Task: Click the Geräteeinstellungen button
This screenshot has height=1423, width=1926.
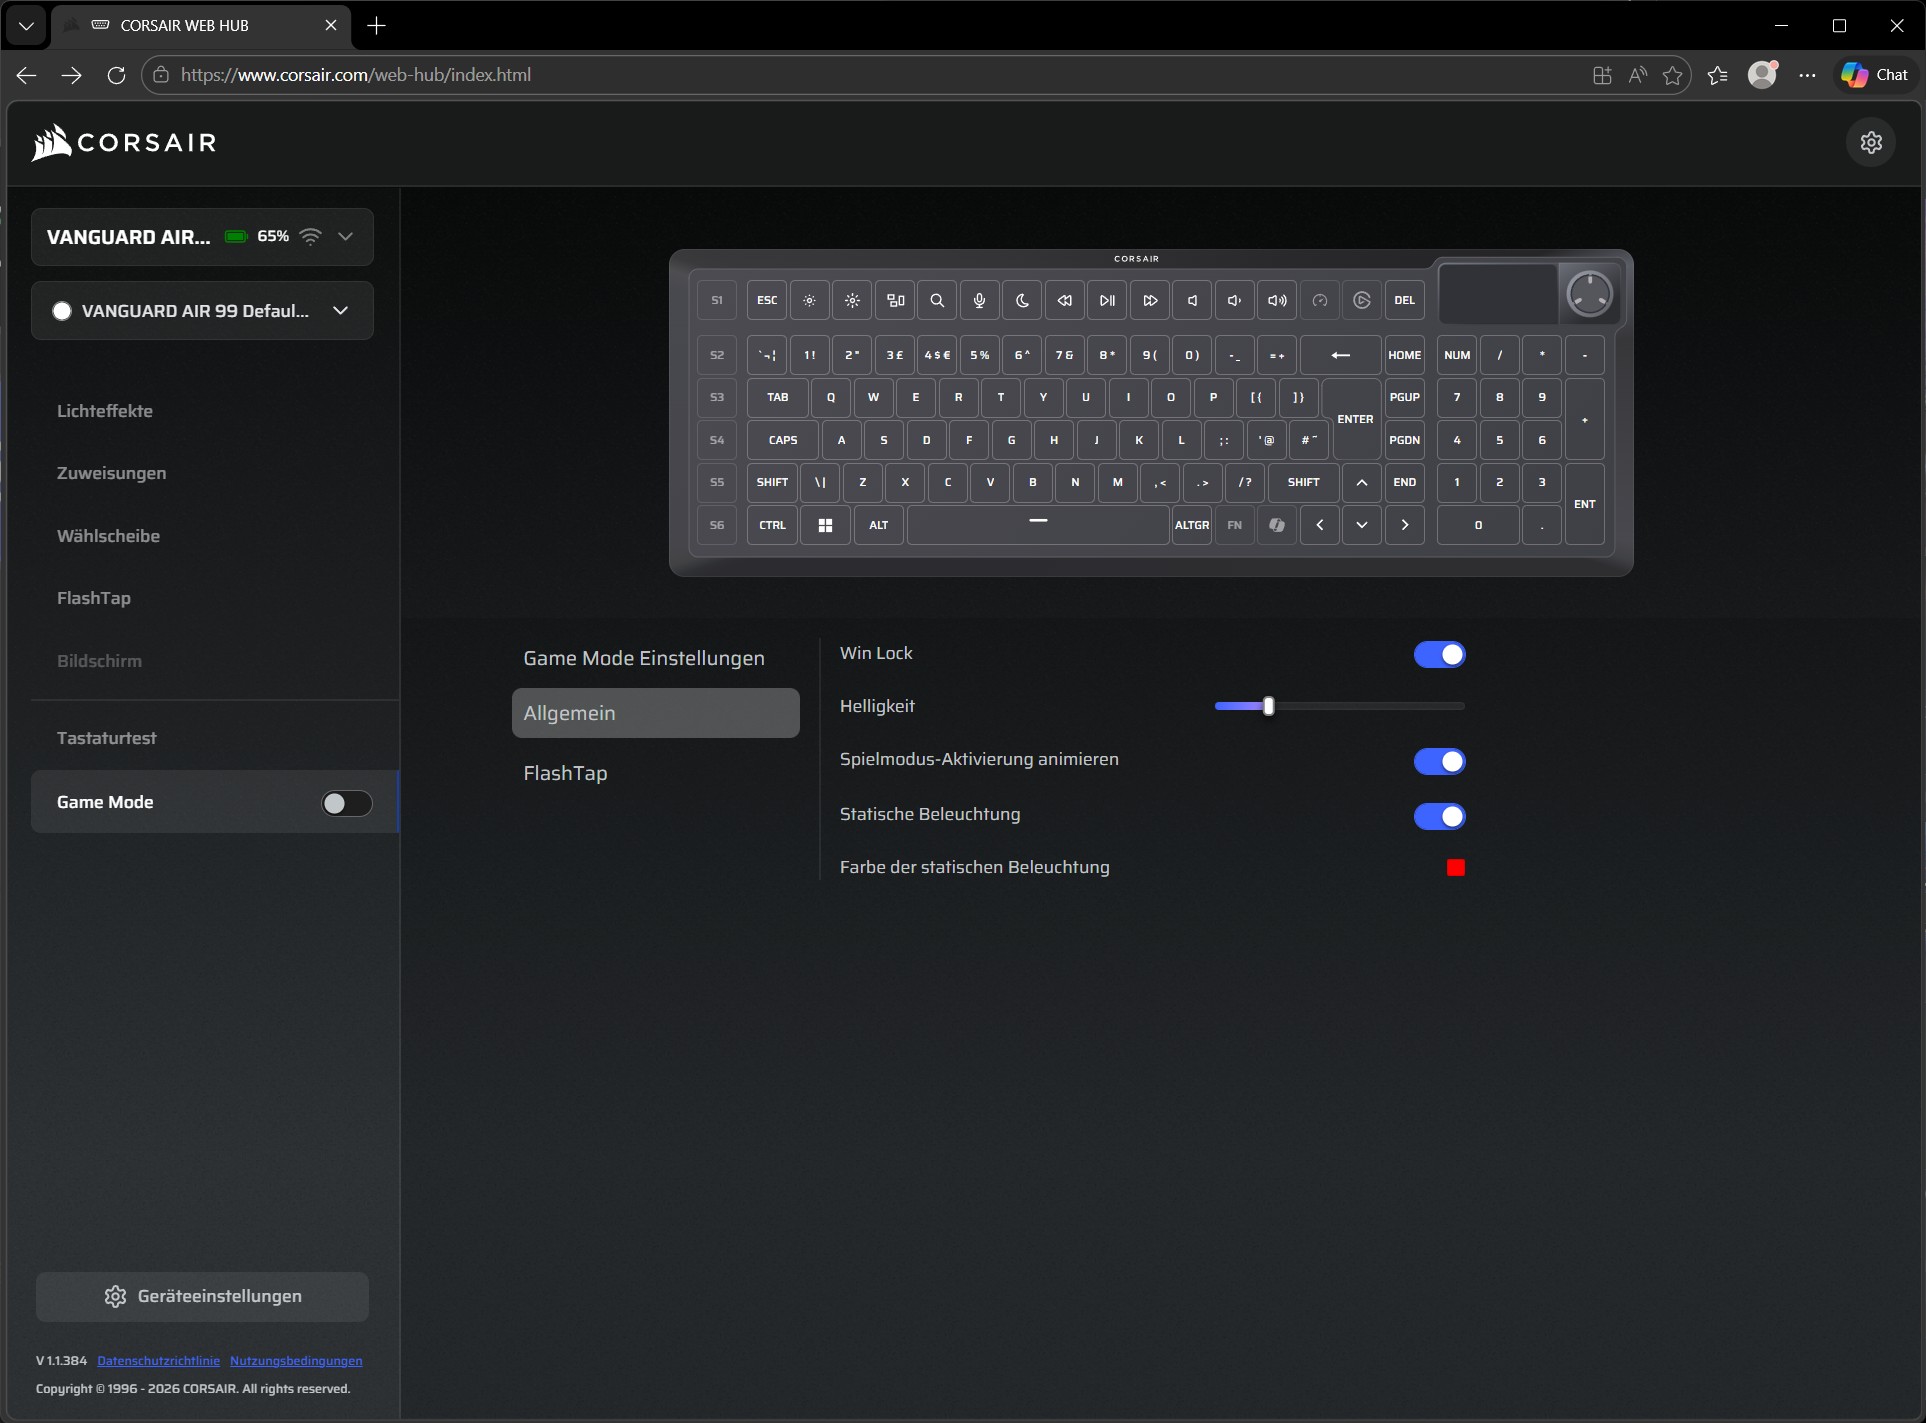Action: pos(202,1296)
